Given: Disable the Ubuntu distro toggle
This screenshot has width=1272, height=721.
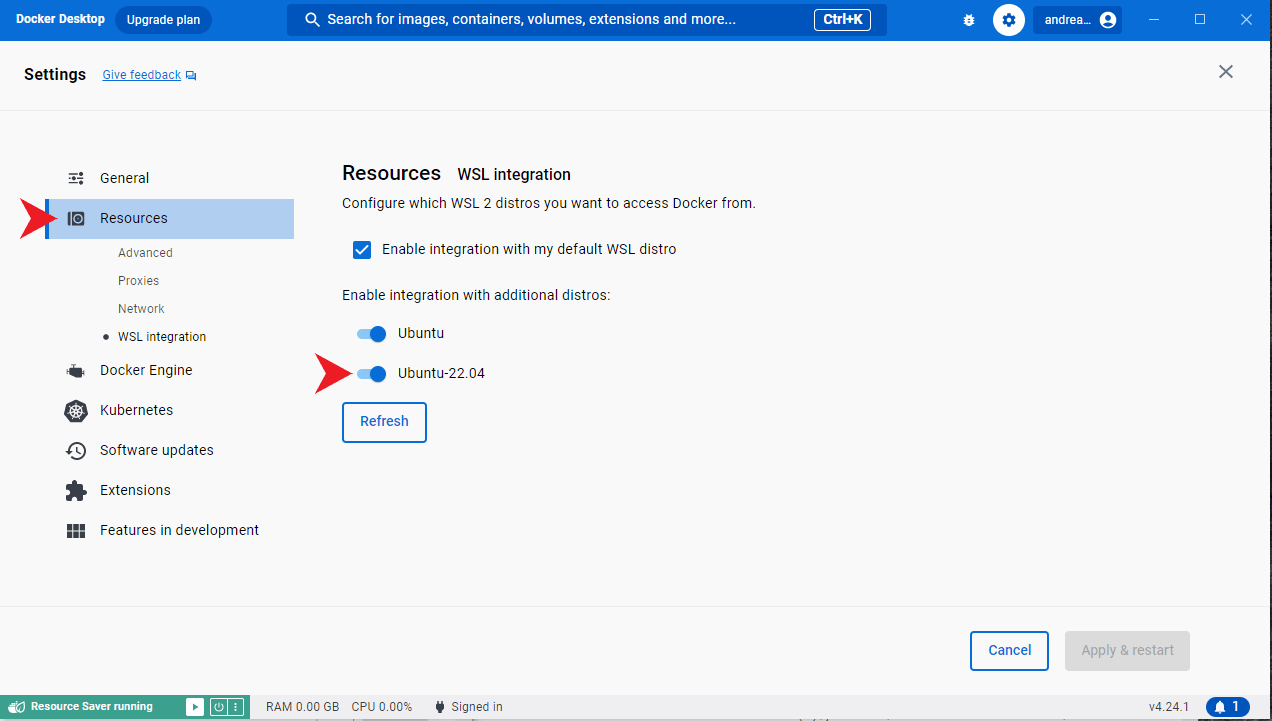Looking at the screenshot, I should coord(371,333).
